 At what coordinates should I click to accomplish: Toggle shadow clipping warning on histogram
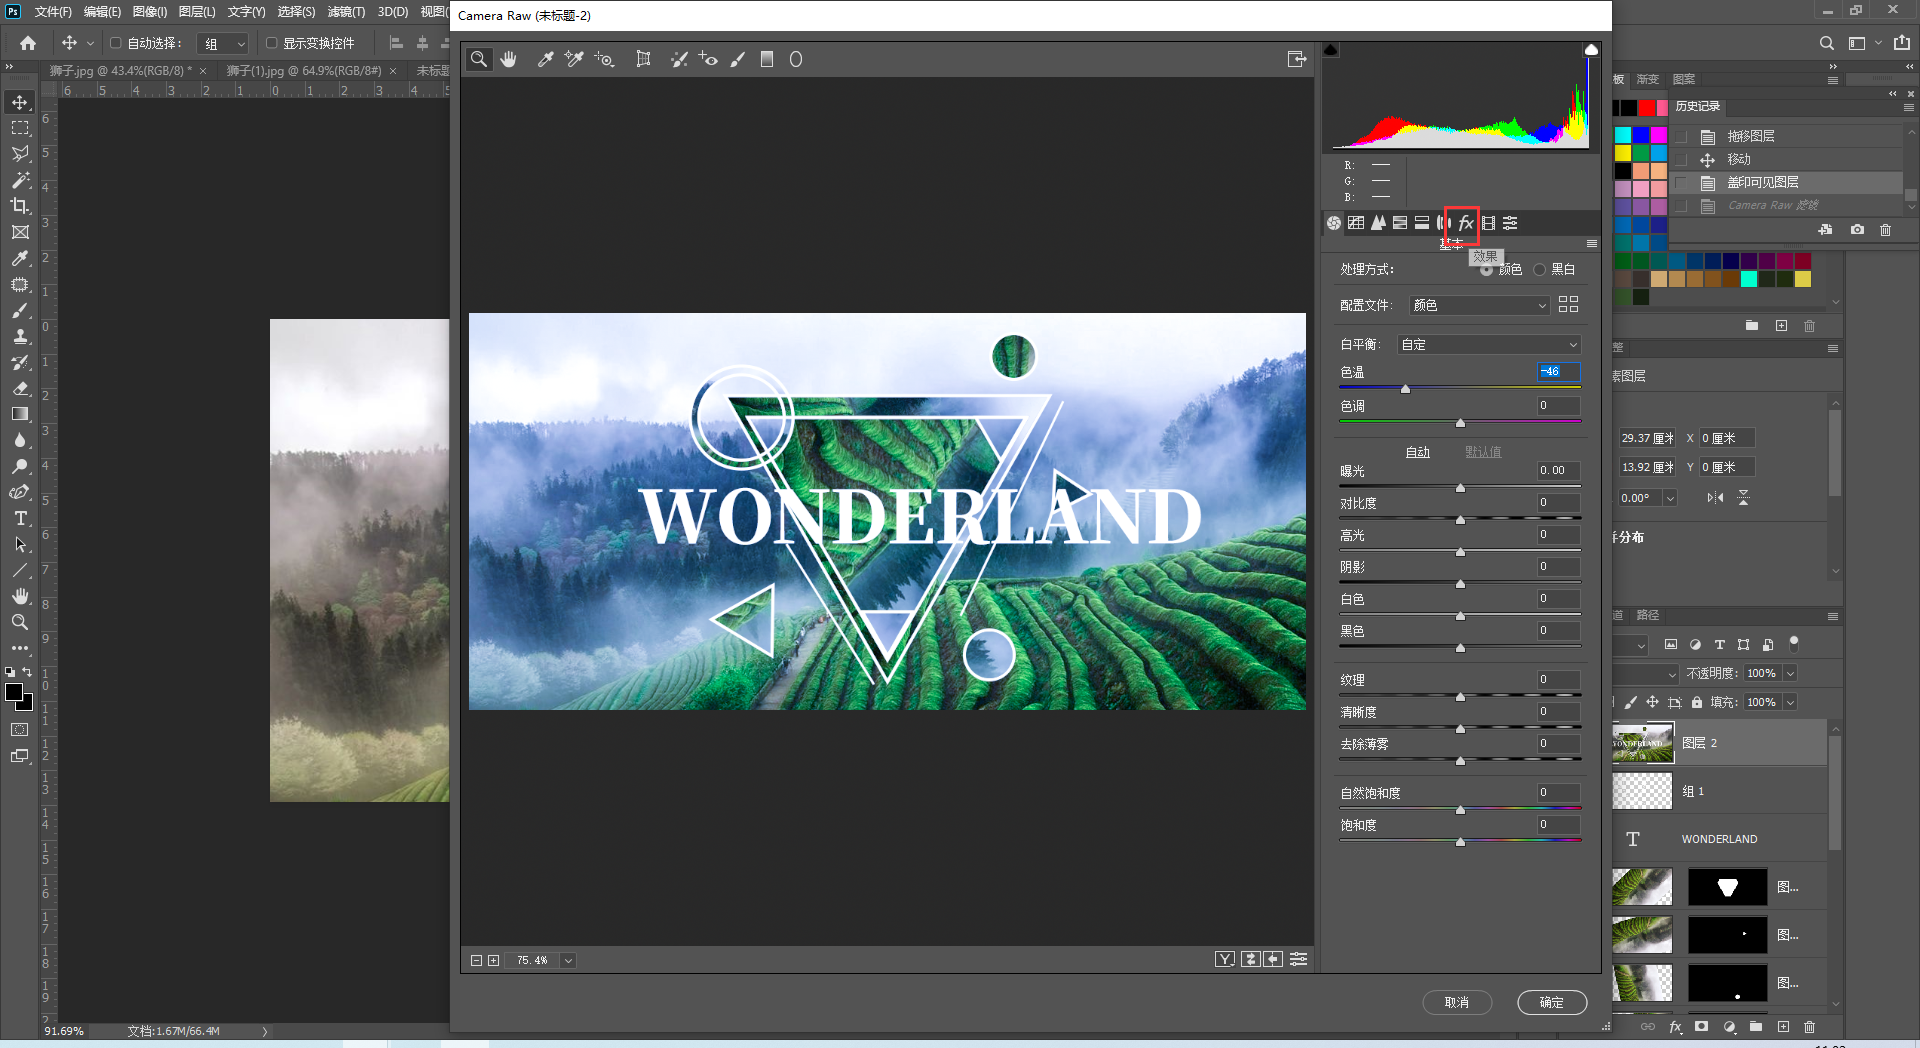(x=1331, y=49)
